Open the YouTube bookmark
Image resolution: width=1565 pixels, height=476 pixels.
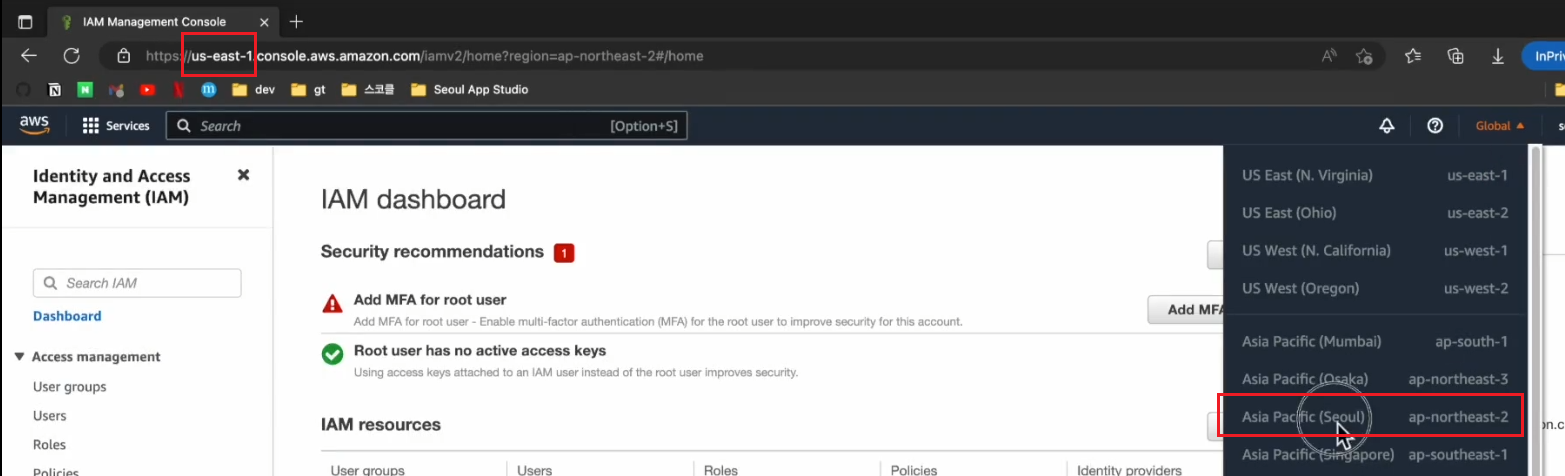click(147, 90)
